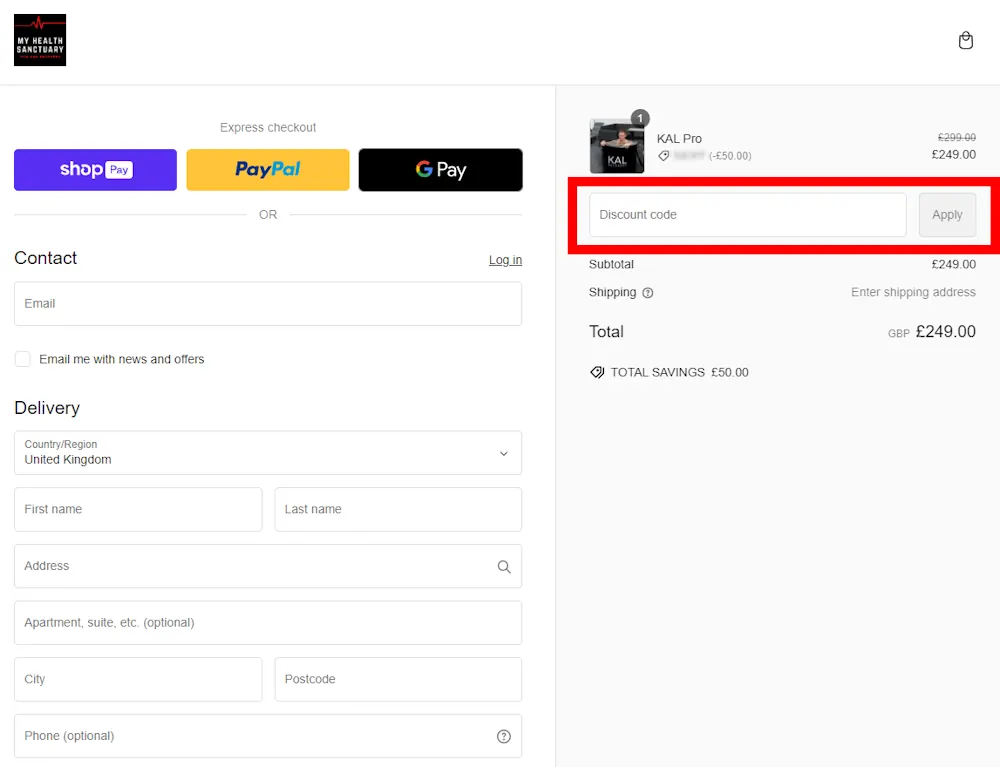
Task: Click the 'Contact' section heading
Action: 45,258
